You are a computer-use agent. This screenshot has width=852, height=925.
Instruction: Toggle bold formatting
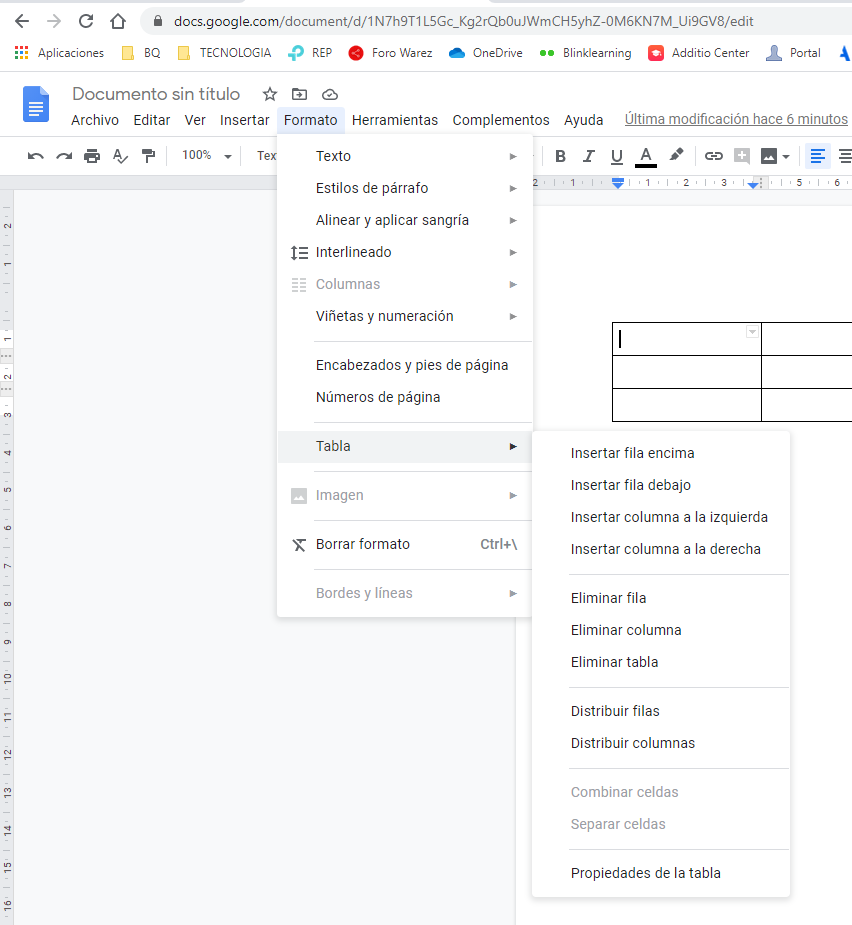tap(560, 156)
